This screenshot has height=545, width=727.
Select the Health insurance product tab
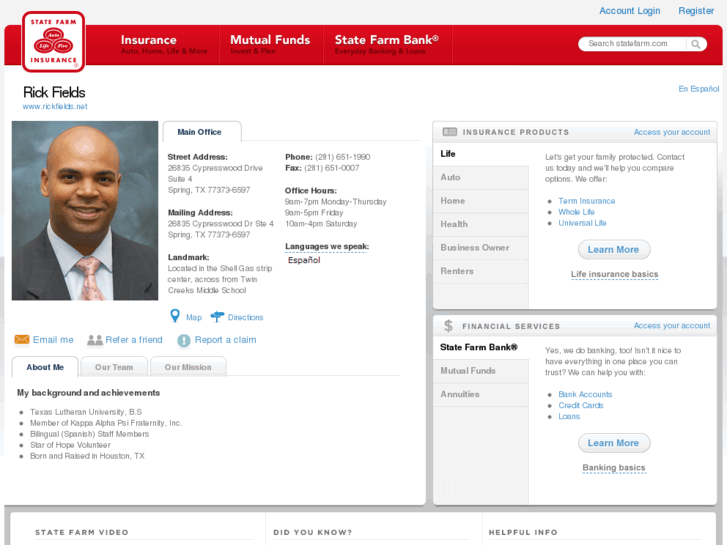tap(481, 224)
